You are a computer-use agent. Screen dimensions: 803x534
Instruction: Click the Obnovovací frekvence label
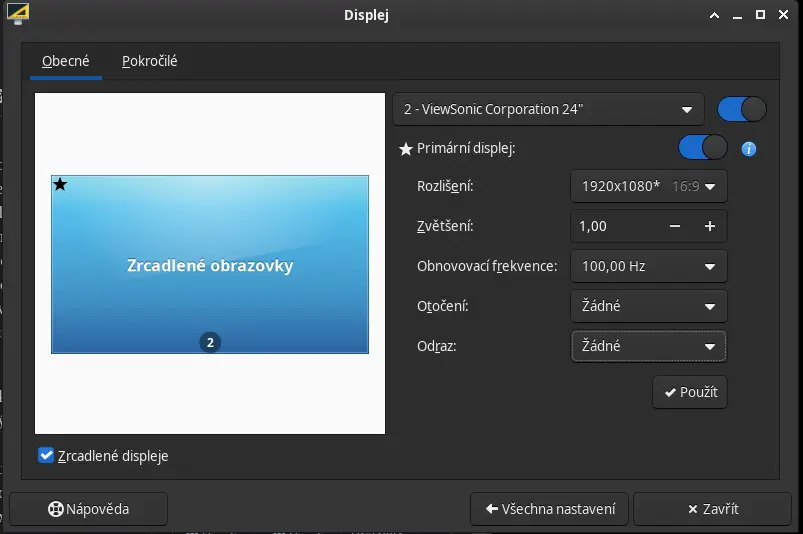pos(487,266)
